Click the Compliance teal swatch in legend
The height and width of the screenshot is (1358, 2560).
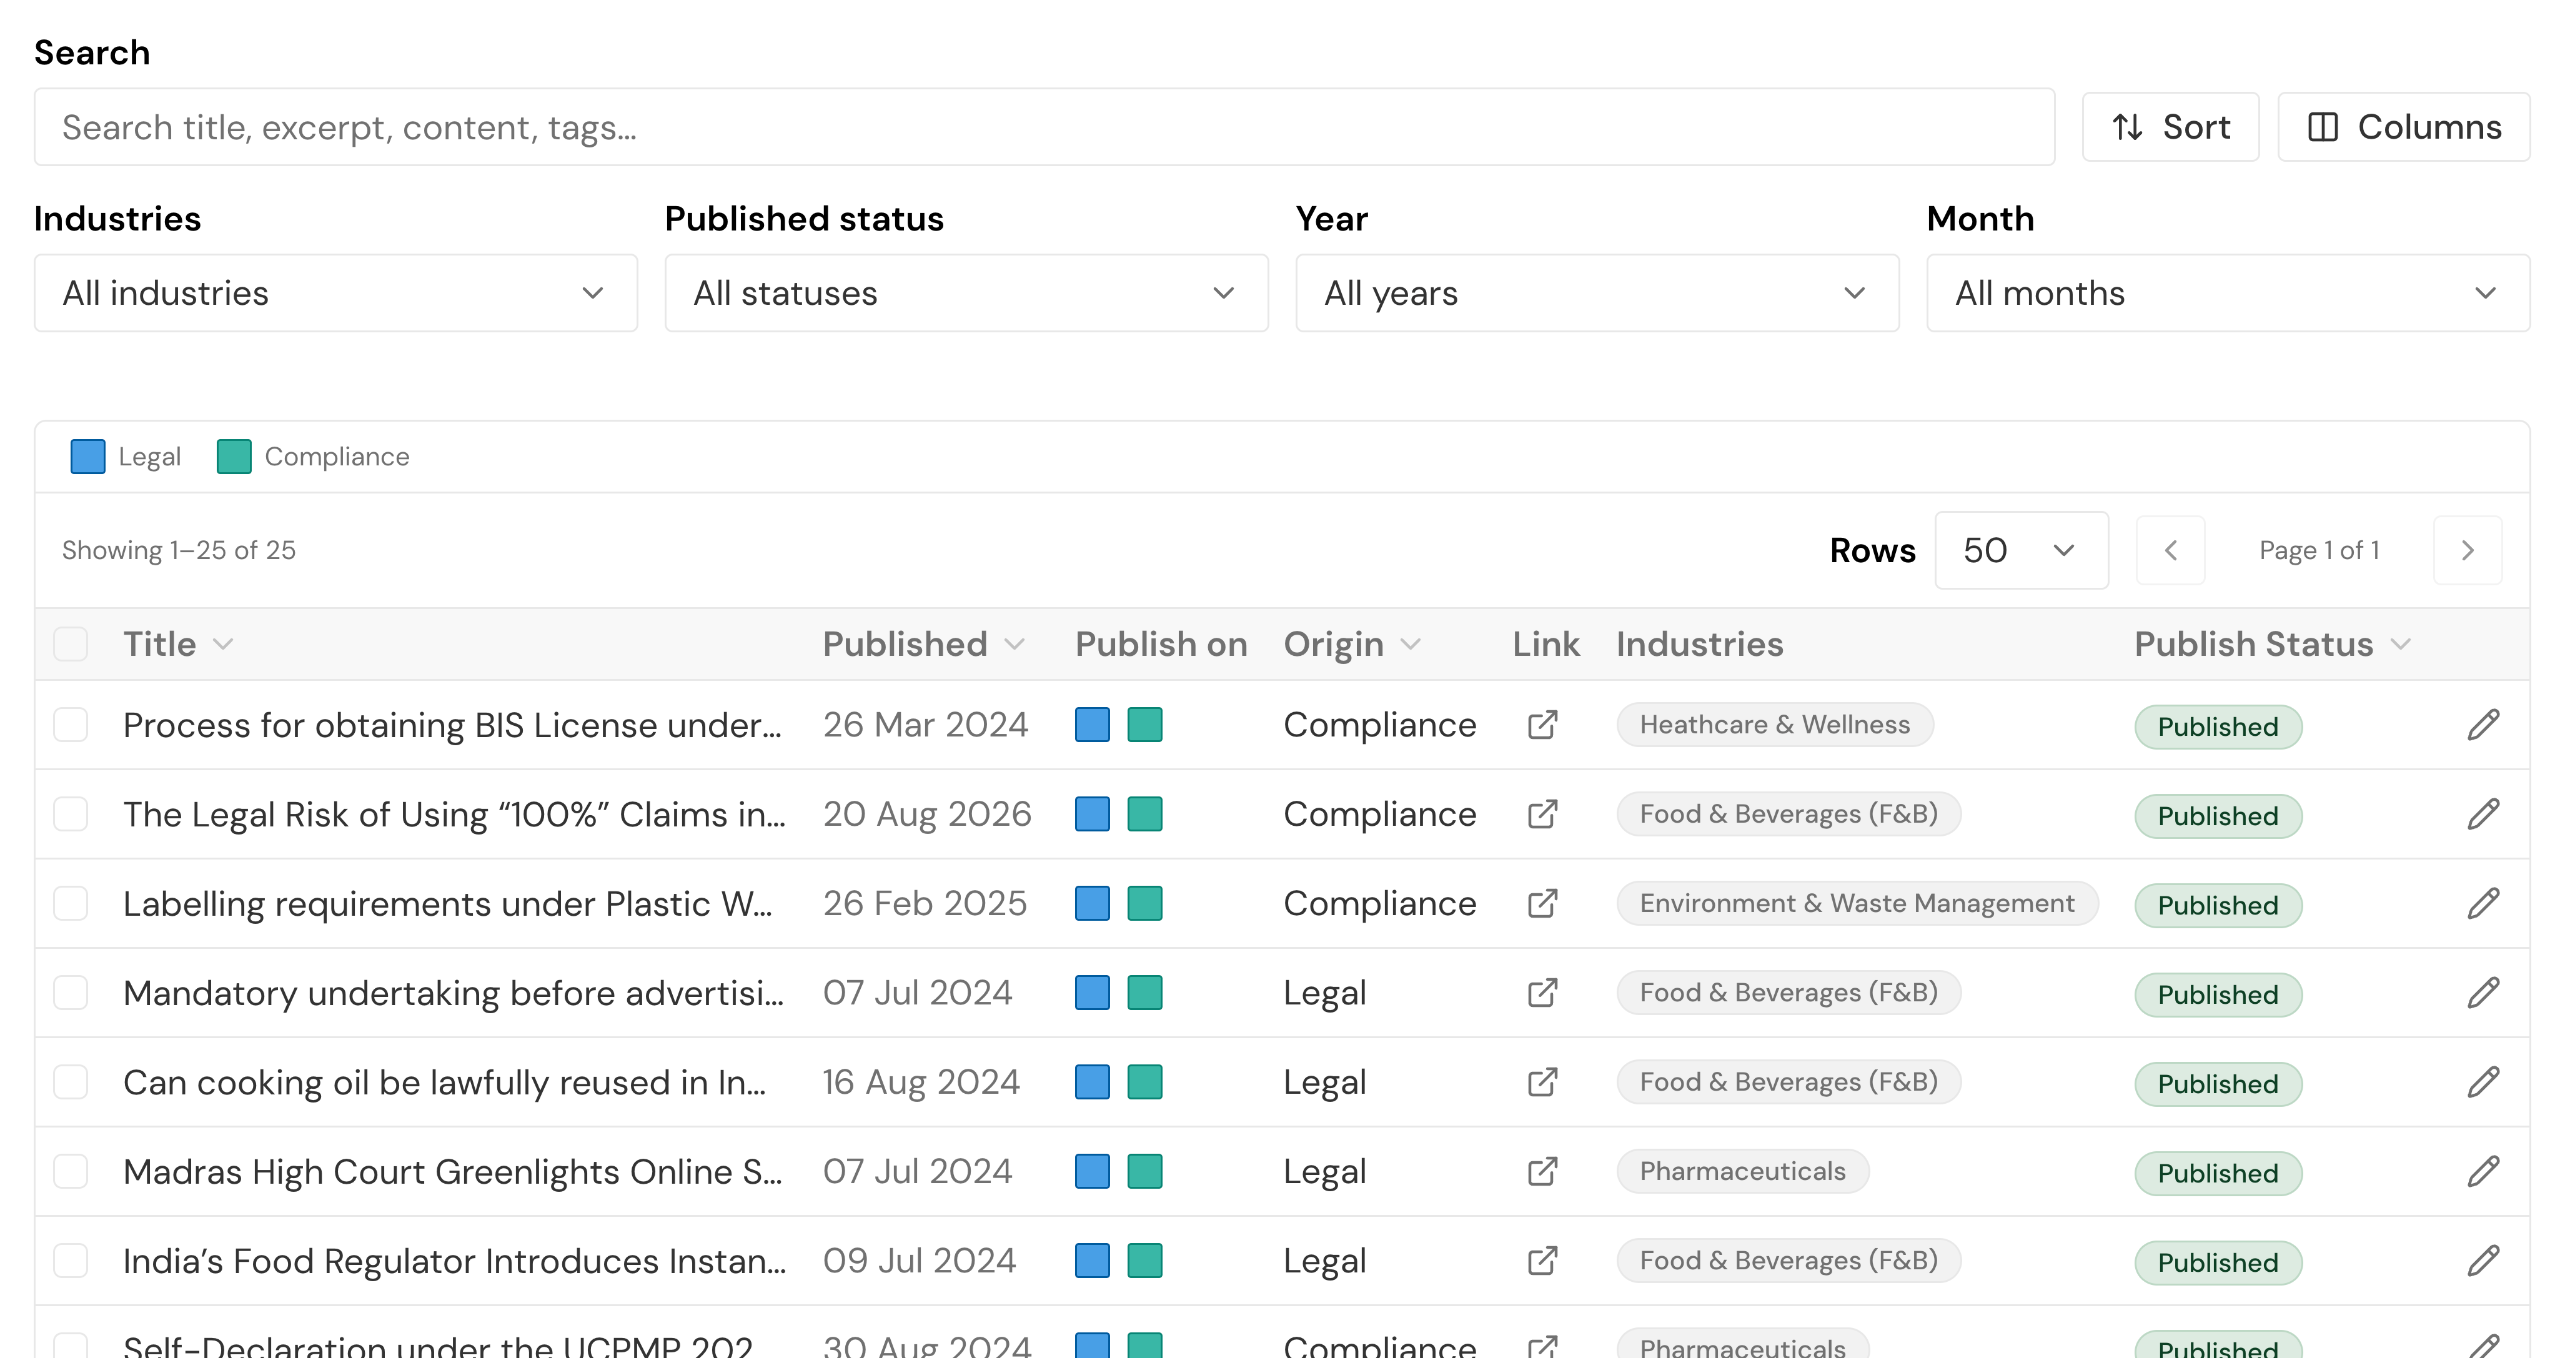[x=234, y=456]
